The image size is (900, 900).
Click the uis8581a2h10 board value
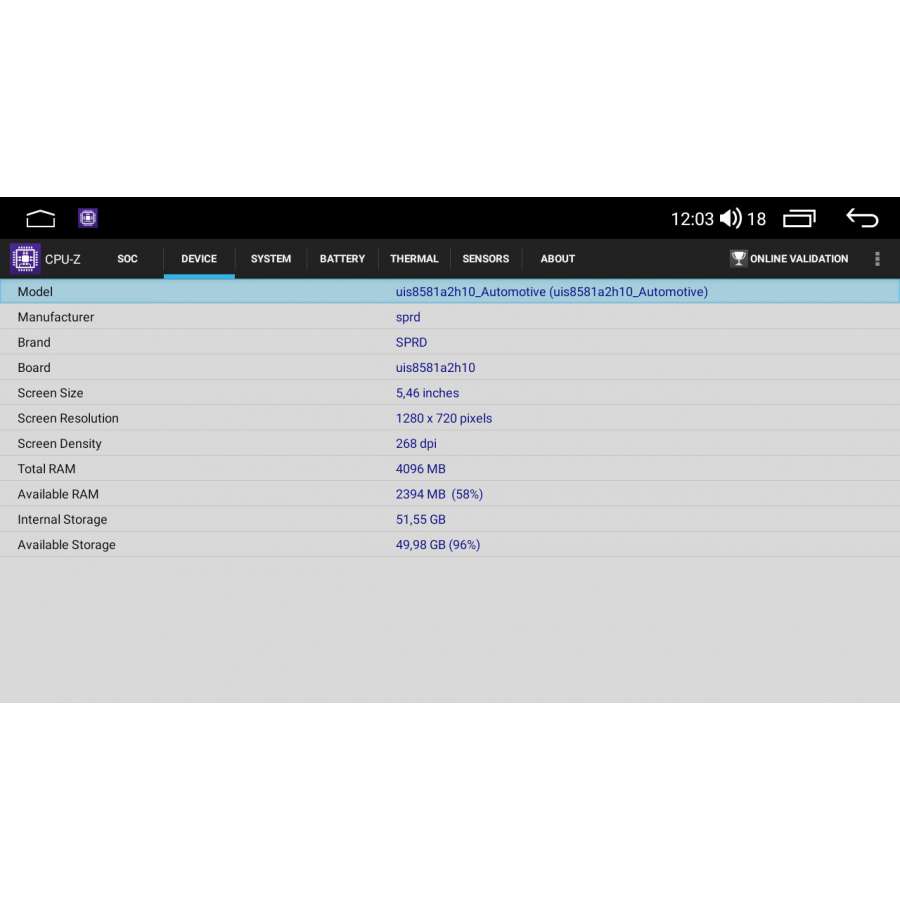436,367
